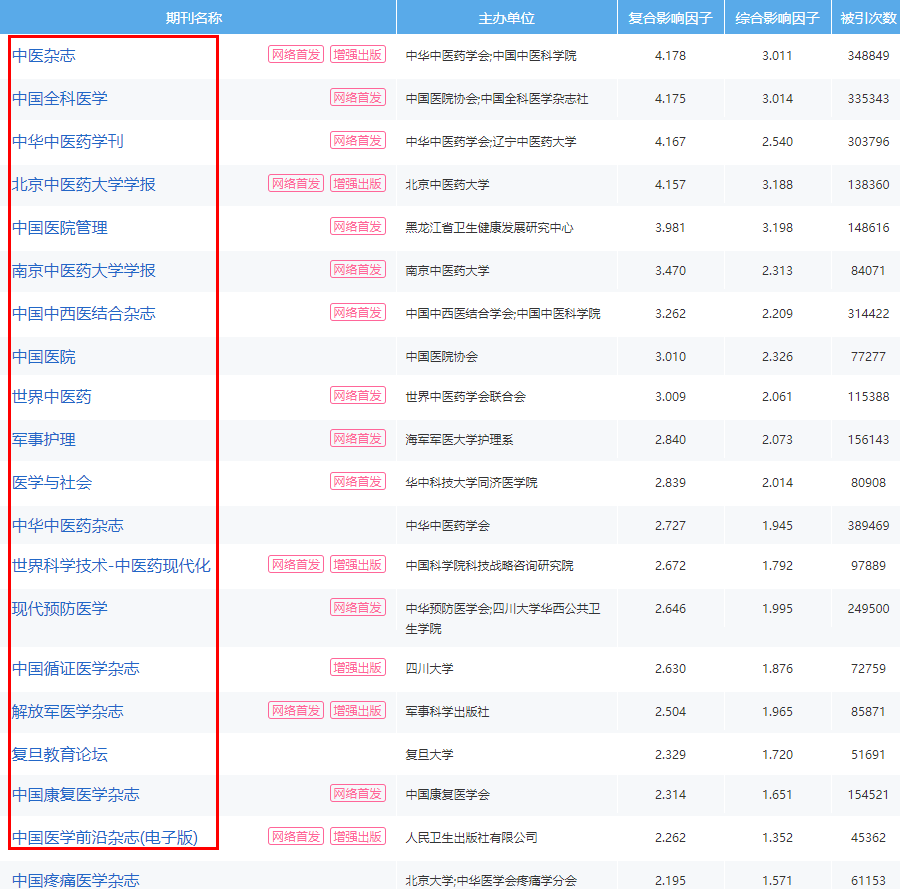Select 北京中医药大学学报 journal link
This screenshot has height=889, width=900.
[x=84, y=184]
